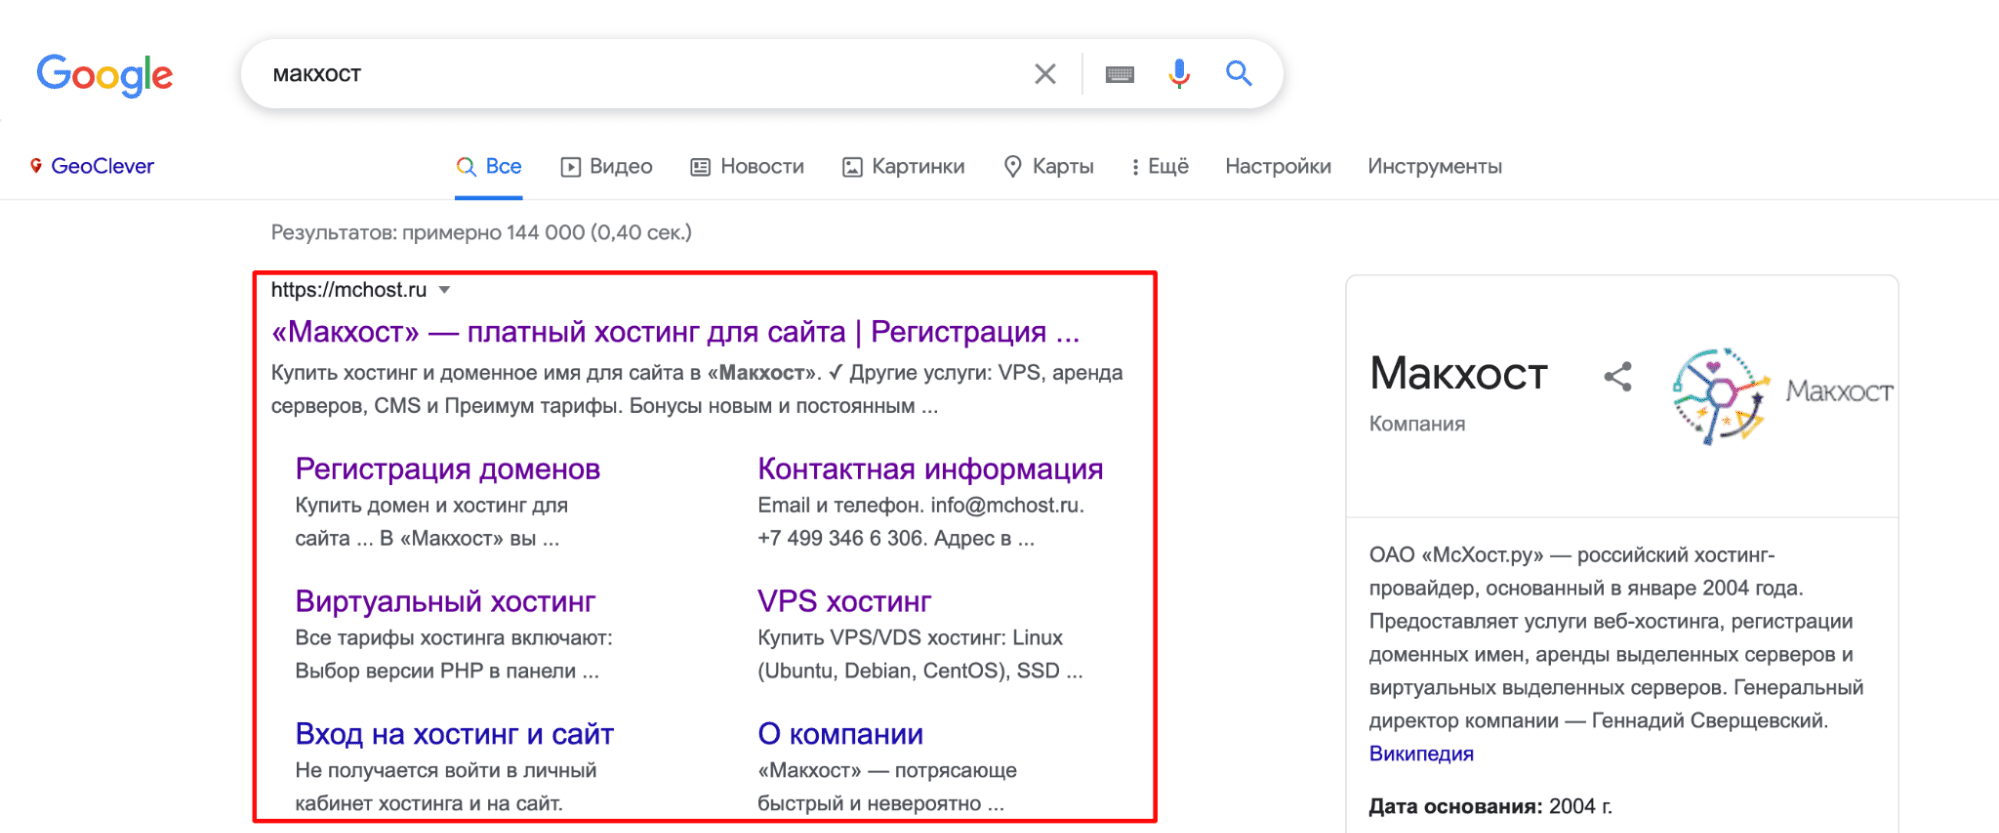The height and width of the screenshot is (833, 1999).
Task: Open the on-screen keyboard icon
Action: pyautogui.click(x=1120, y=74)
